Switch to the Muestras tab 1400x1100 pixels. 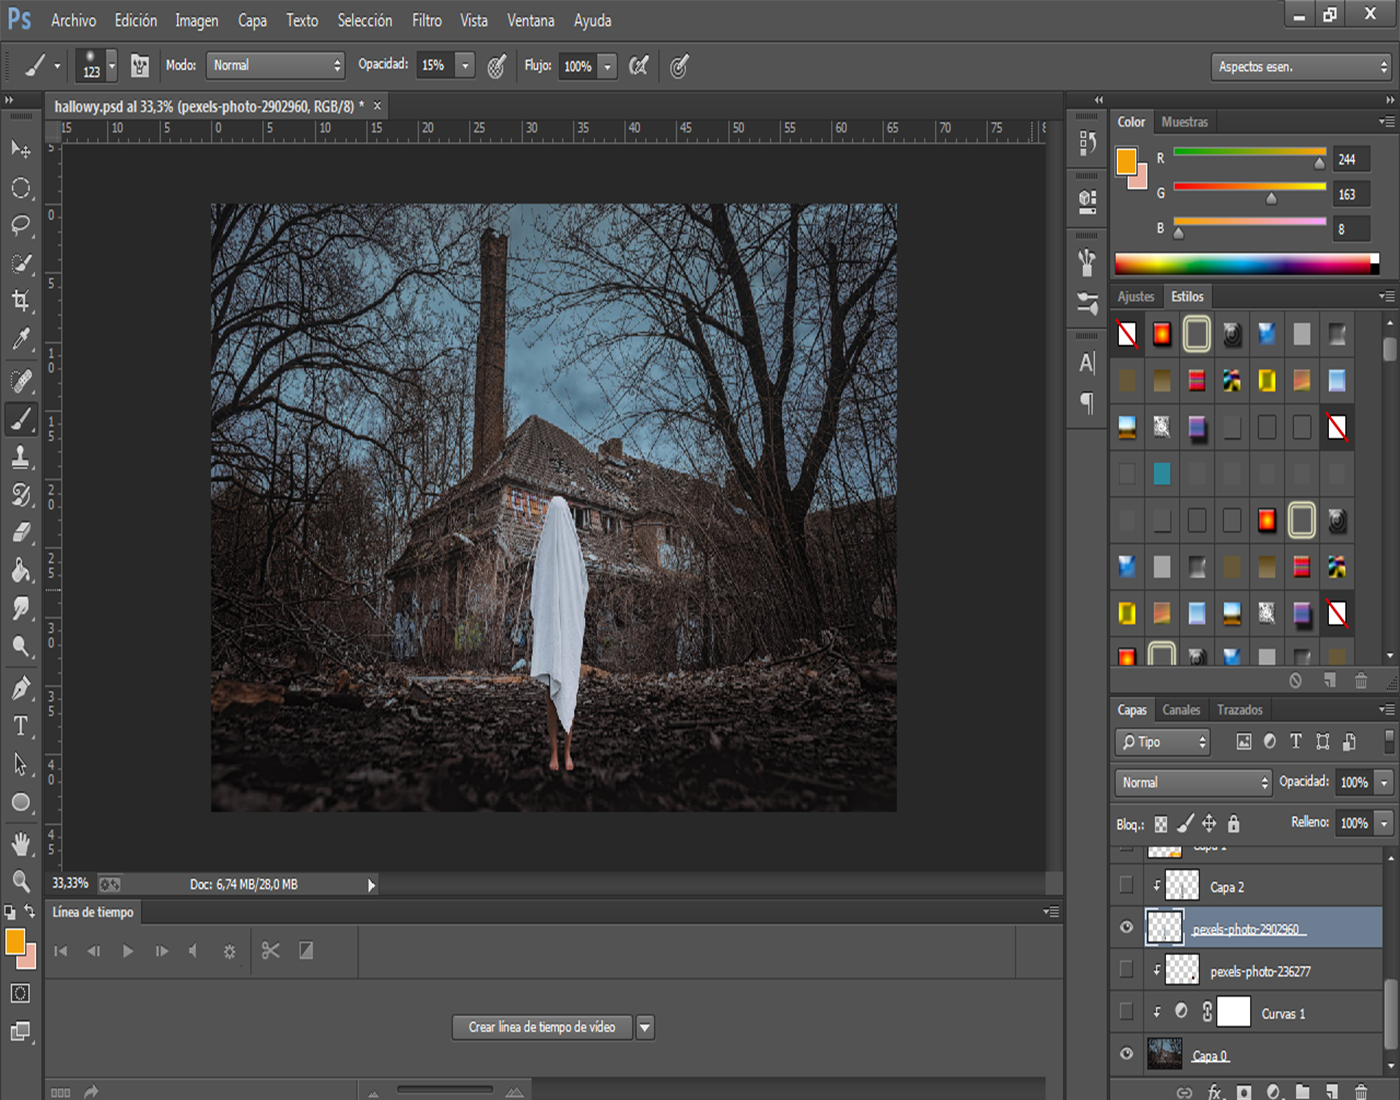click(x=1184, y=122)
